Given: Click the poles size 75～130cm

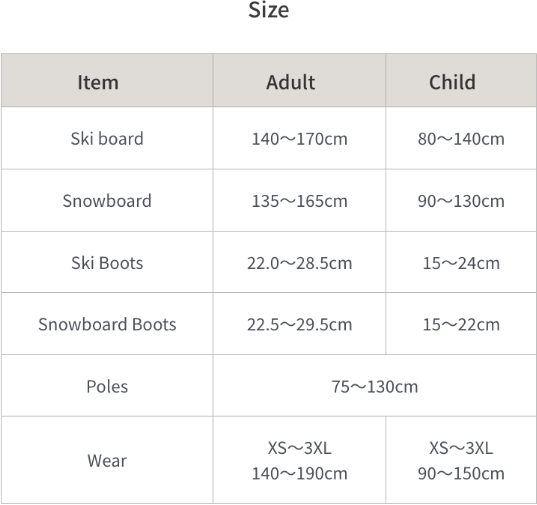Looking at the screenshot, I should pos(375,387).
